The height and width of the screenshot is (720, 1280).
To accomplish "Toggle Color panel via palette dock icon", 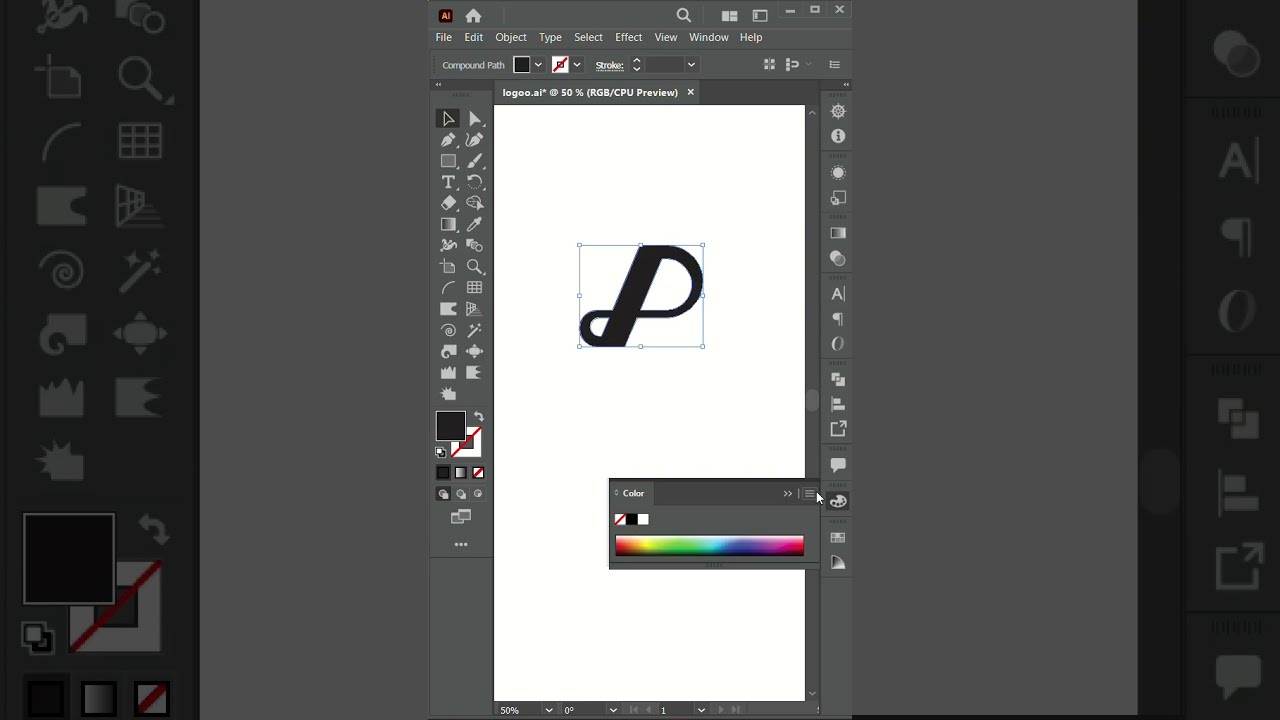I will pos(838,501).
